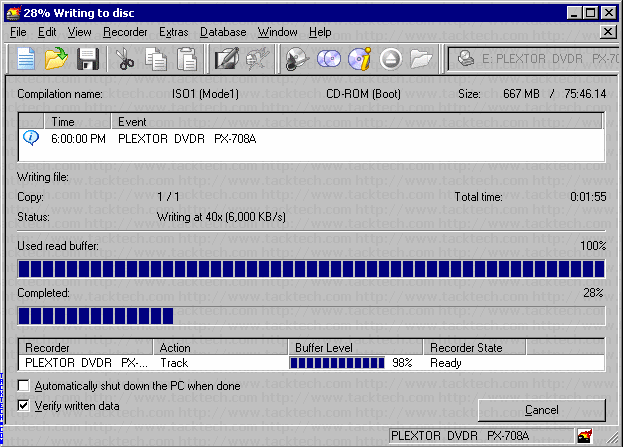Viewport: 623px width, 447px height.
Task: Click the status bar PLEXTOR DVDR PX-708A
Action: point(482,436)
